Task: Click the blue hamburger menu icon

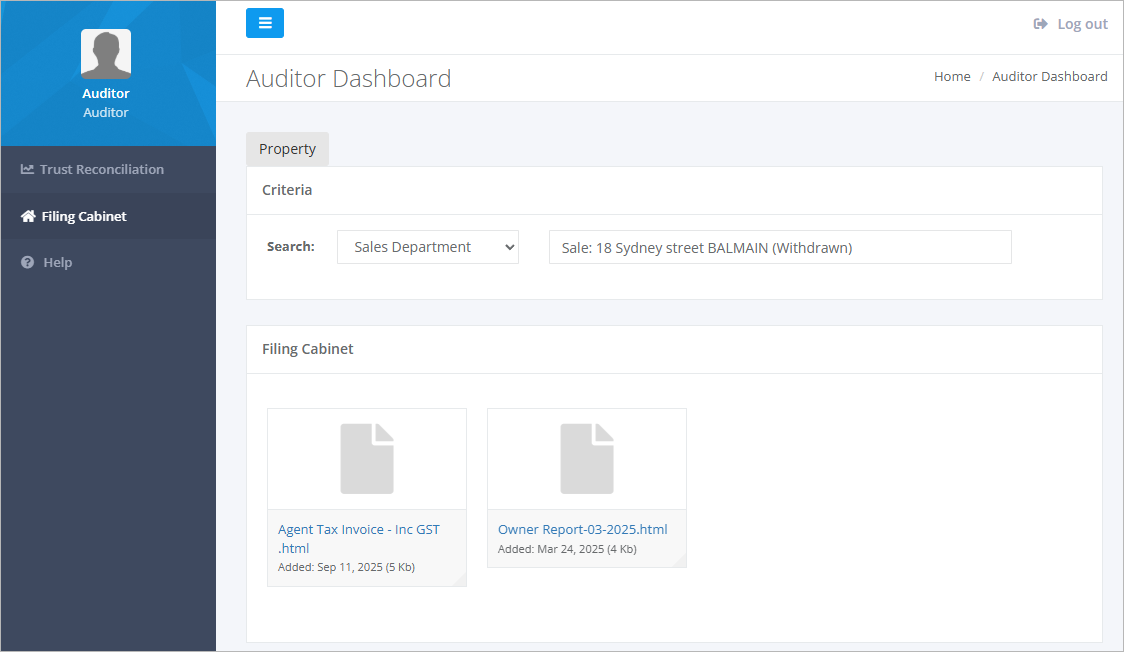Action: 264,22
